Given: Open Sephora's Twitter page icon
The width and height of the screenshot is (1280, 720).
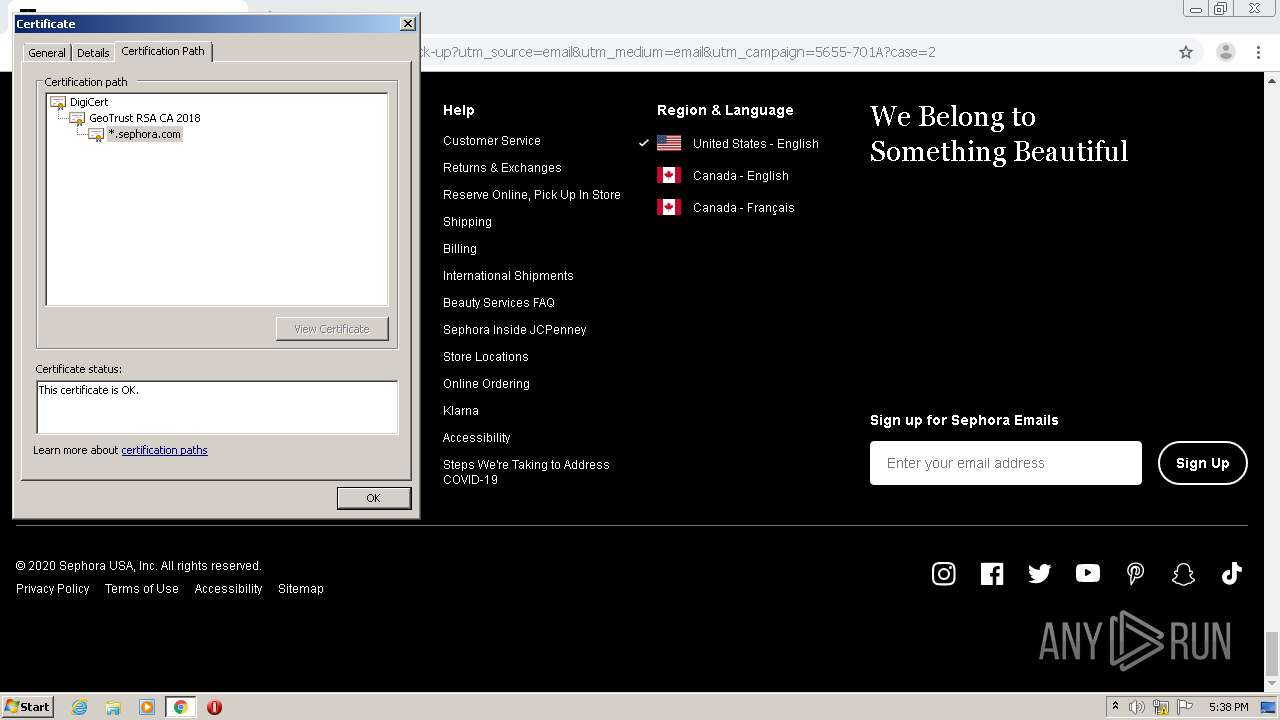Looking at the screenshot, I should (1039, 573).
